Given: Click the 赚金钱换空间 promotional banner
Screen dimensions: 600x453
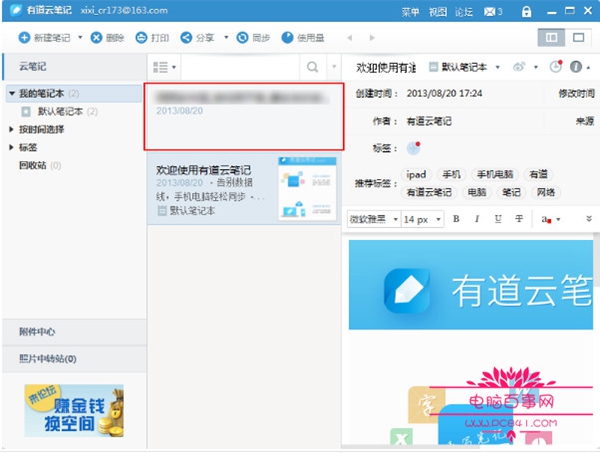Looking at the screenshot, I should click(74, 411).
